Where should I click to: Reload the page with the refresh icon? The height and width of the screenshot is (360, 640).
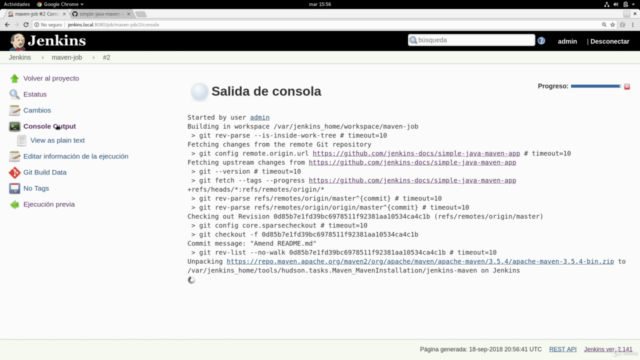[x=26, y=25]
